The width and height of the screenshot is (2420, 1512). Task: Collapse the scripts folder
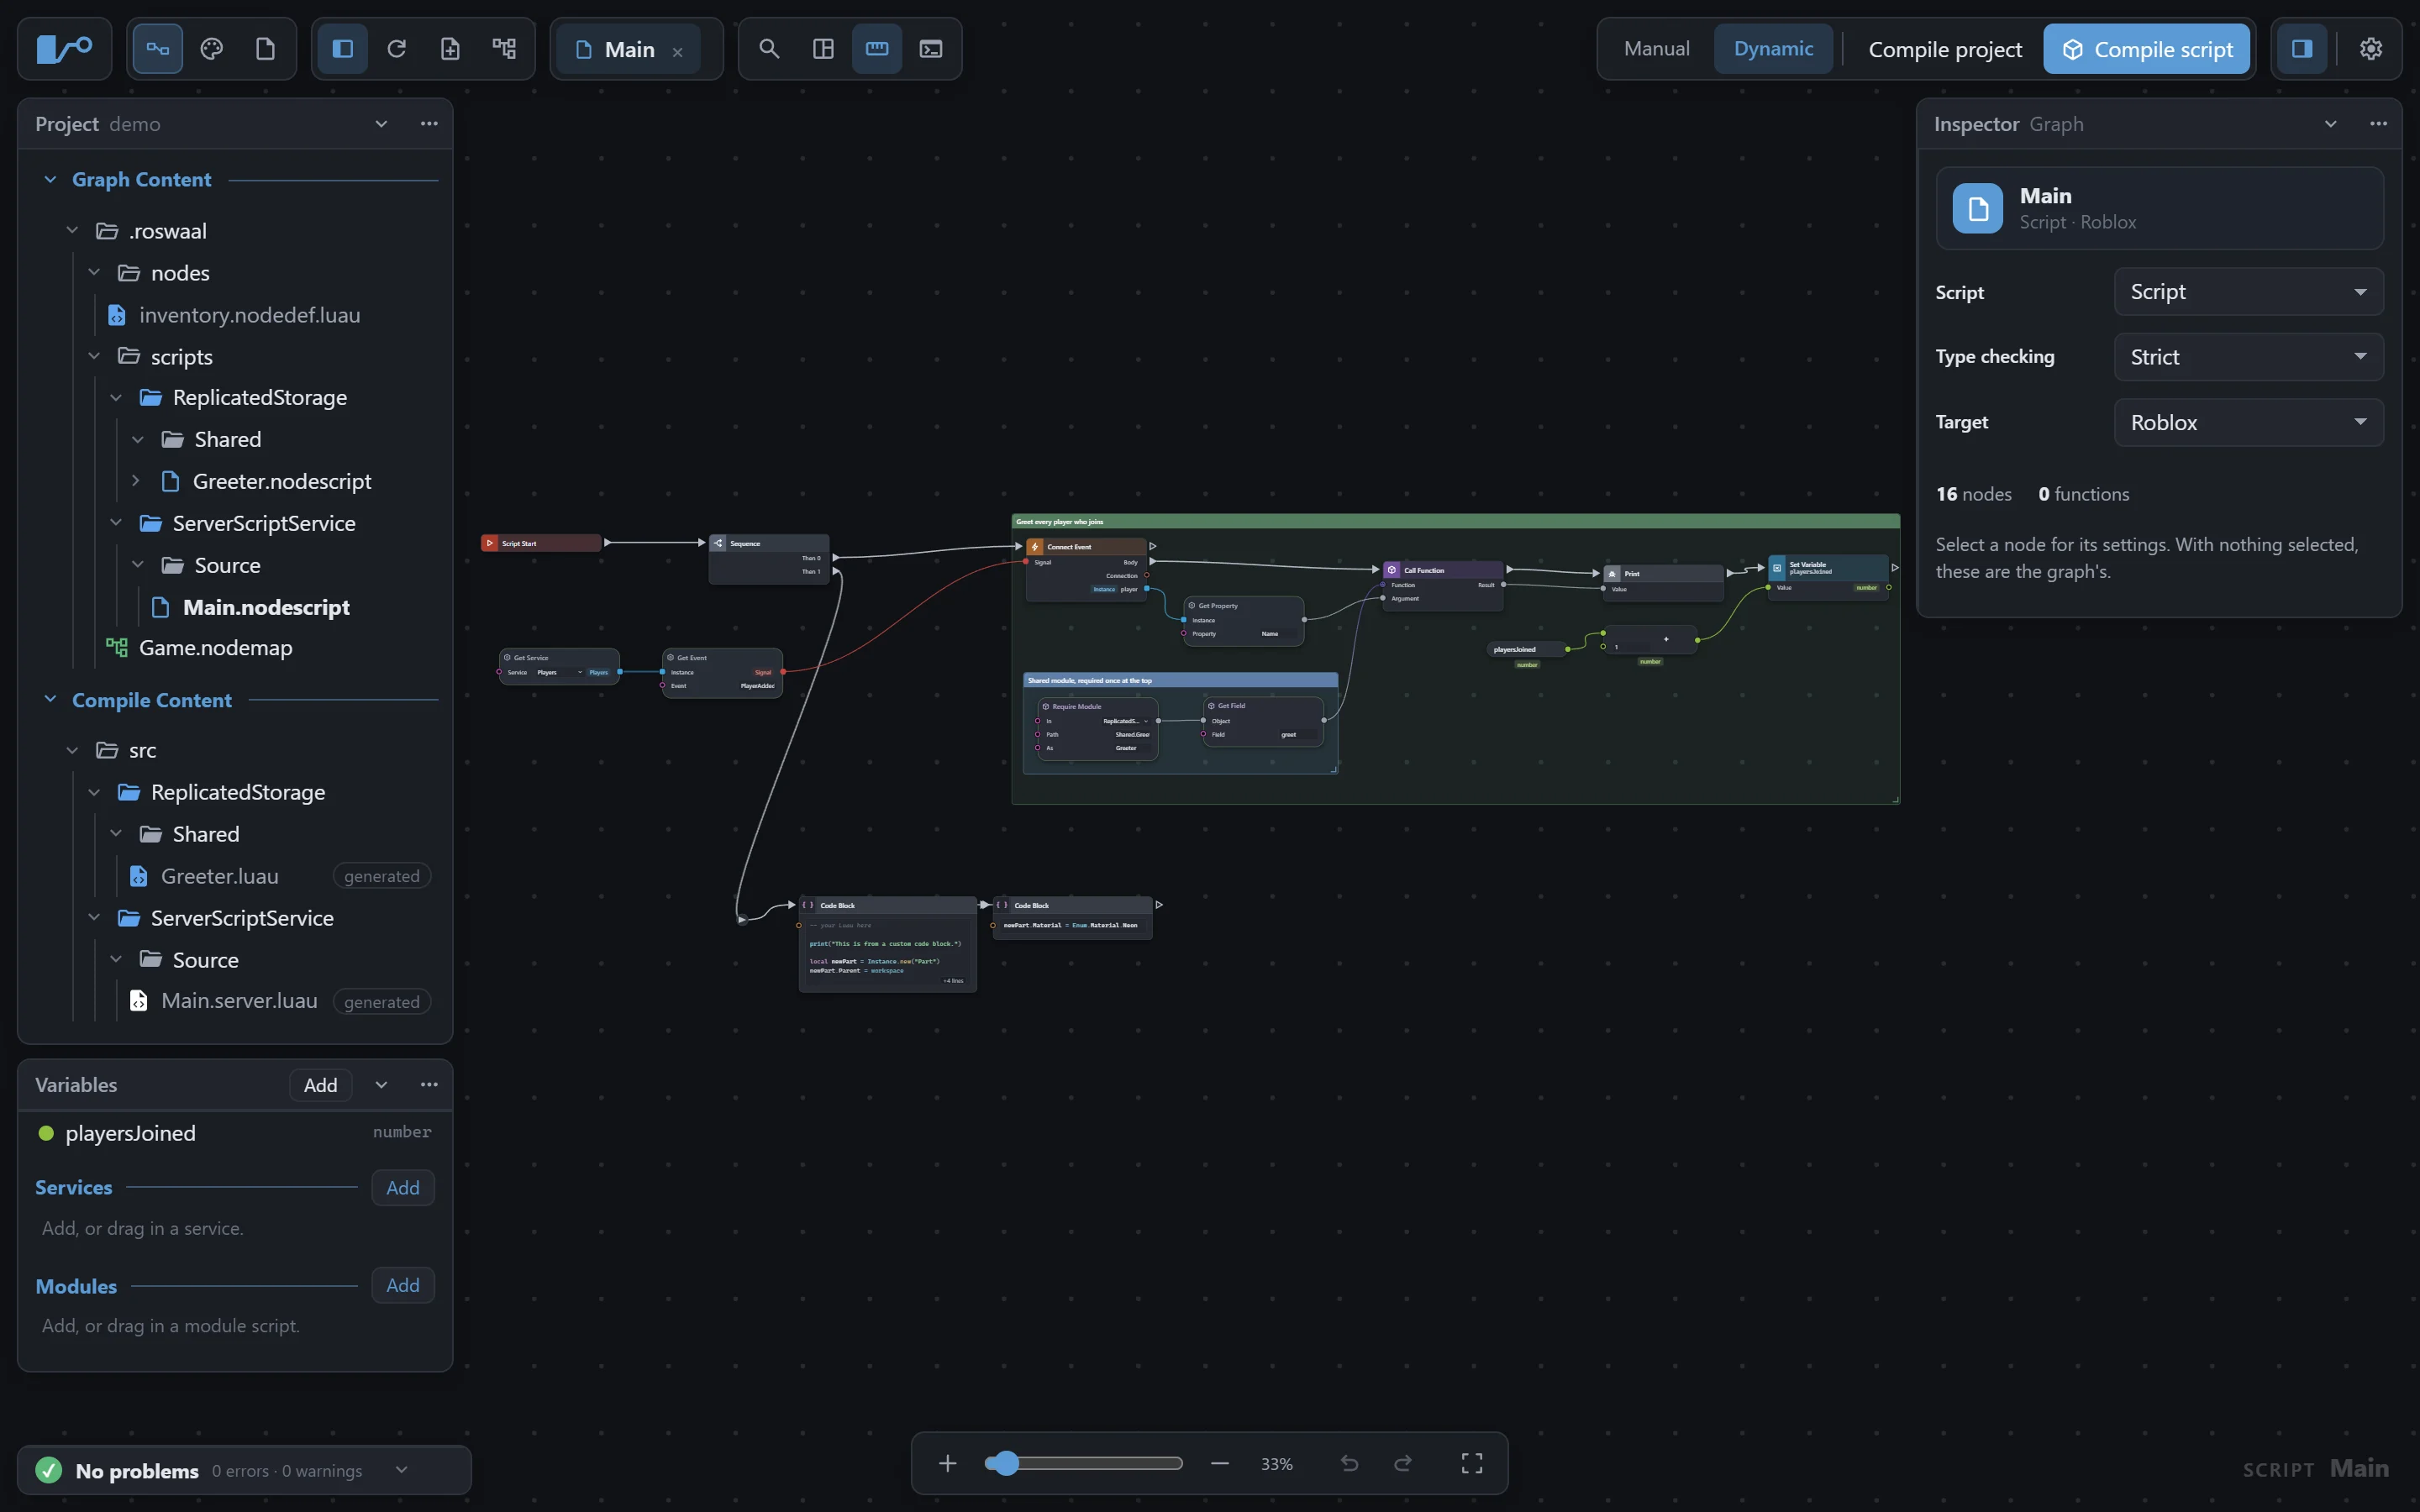tap(94, 356)
